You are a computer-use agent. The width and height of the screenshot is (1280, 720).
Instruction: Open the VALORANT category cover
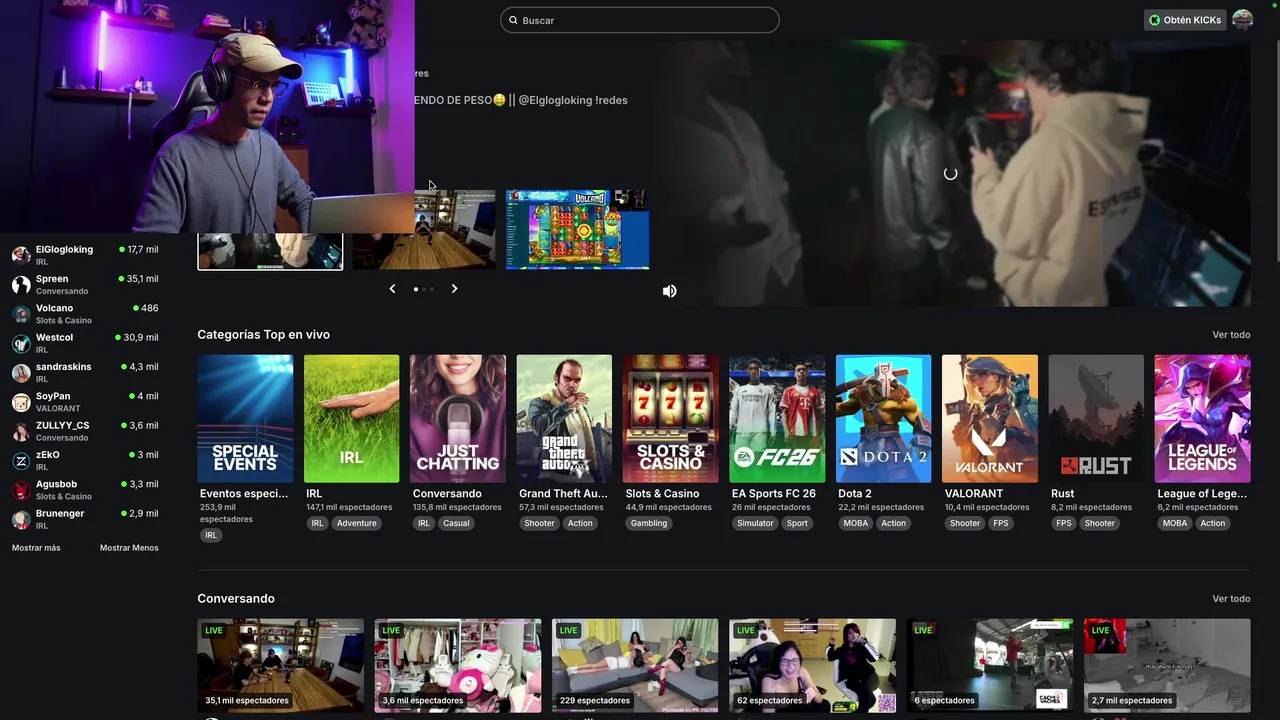[x=990, y=419]
